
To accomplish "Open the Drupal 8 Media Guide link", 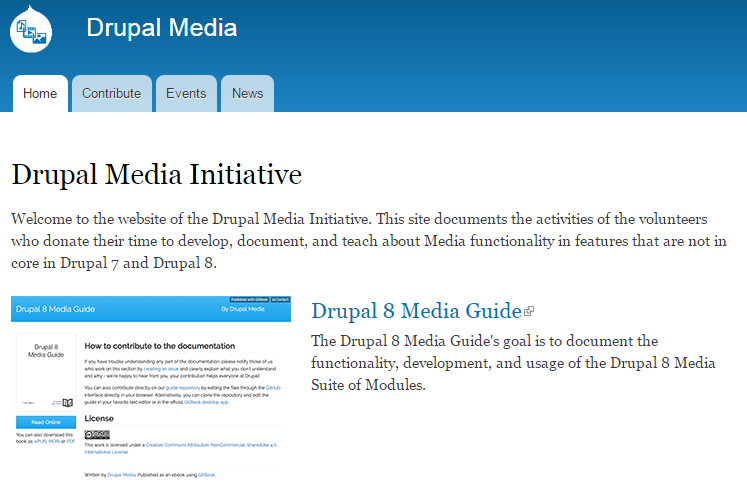I will (416, 311).
